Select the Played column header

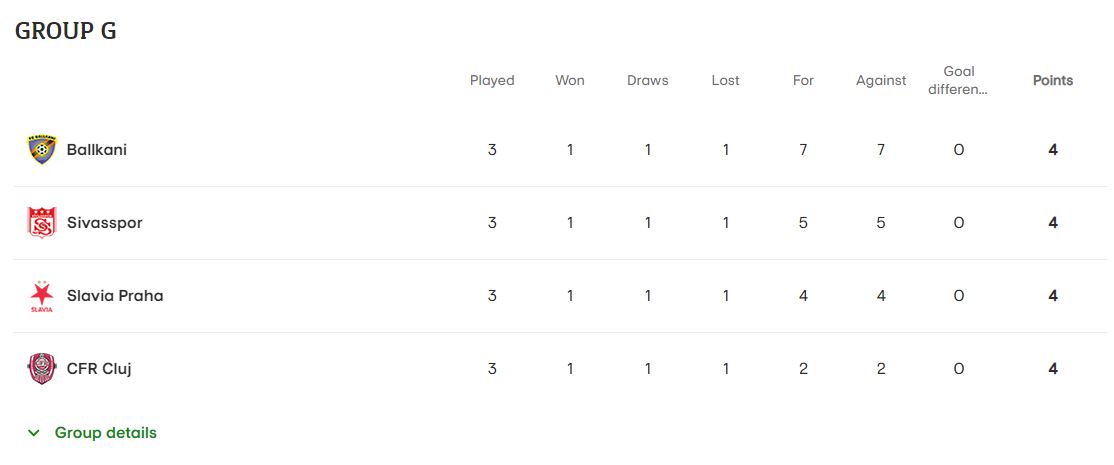(x=492, y=80)
